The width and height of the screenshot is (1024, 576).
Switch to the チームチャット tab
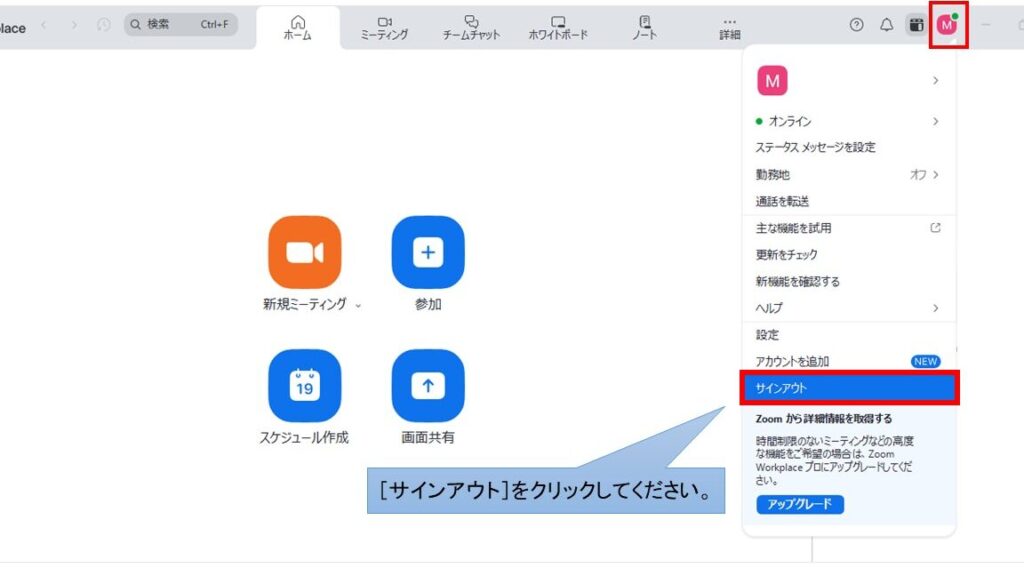[471, 27]
